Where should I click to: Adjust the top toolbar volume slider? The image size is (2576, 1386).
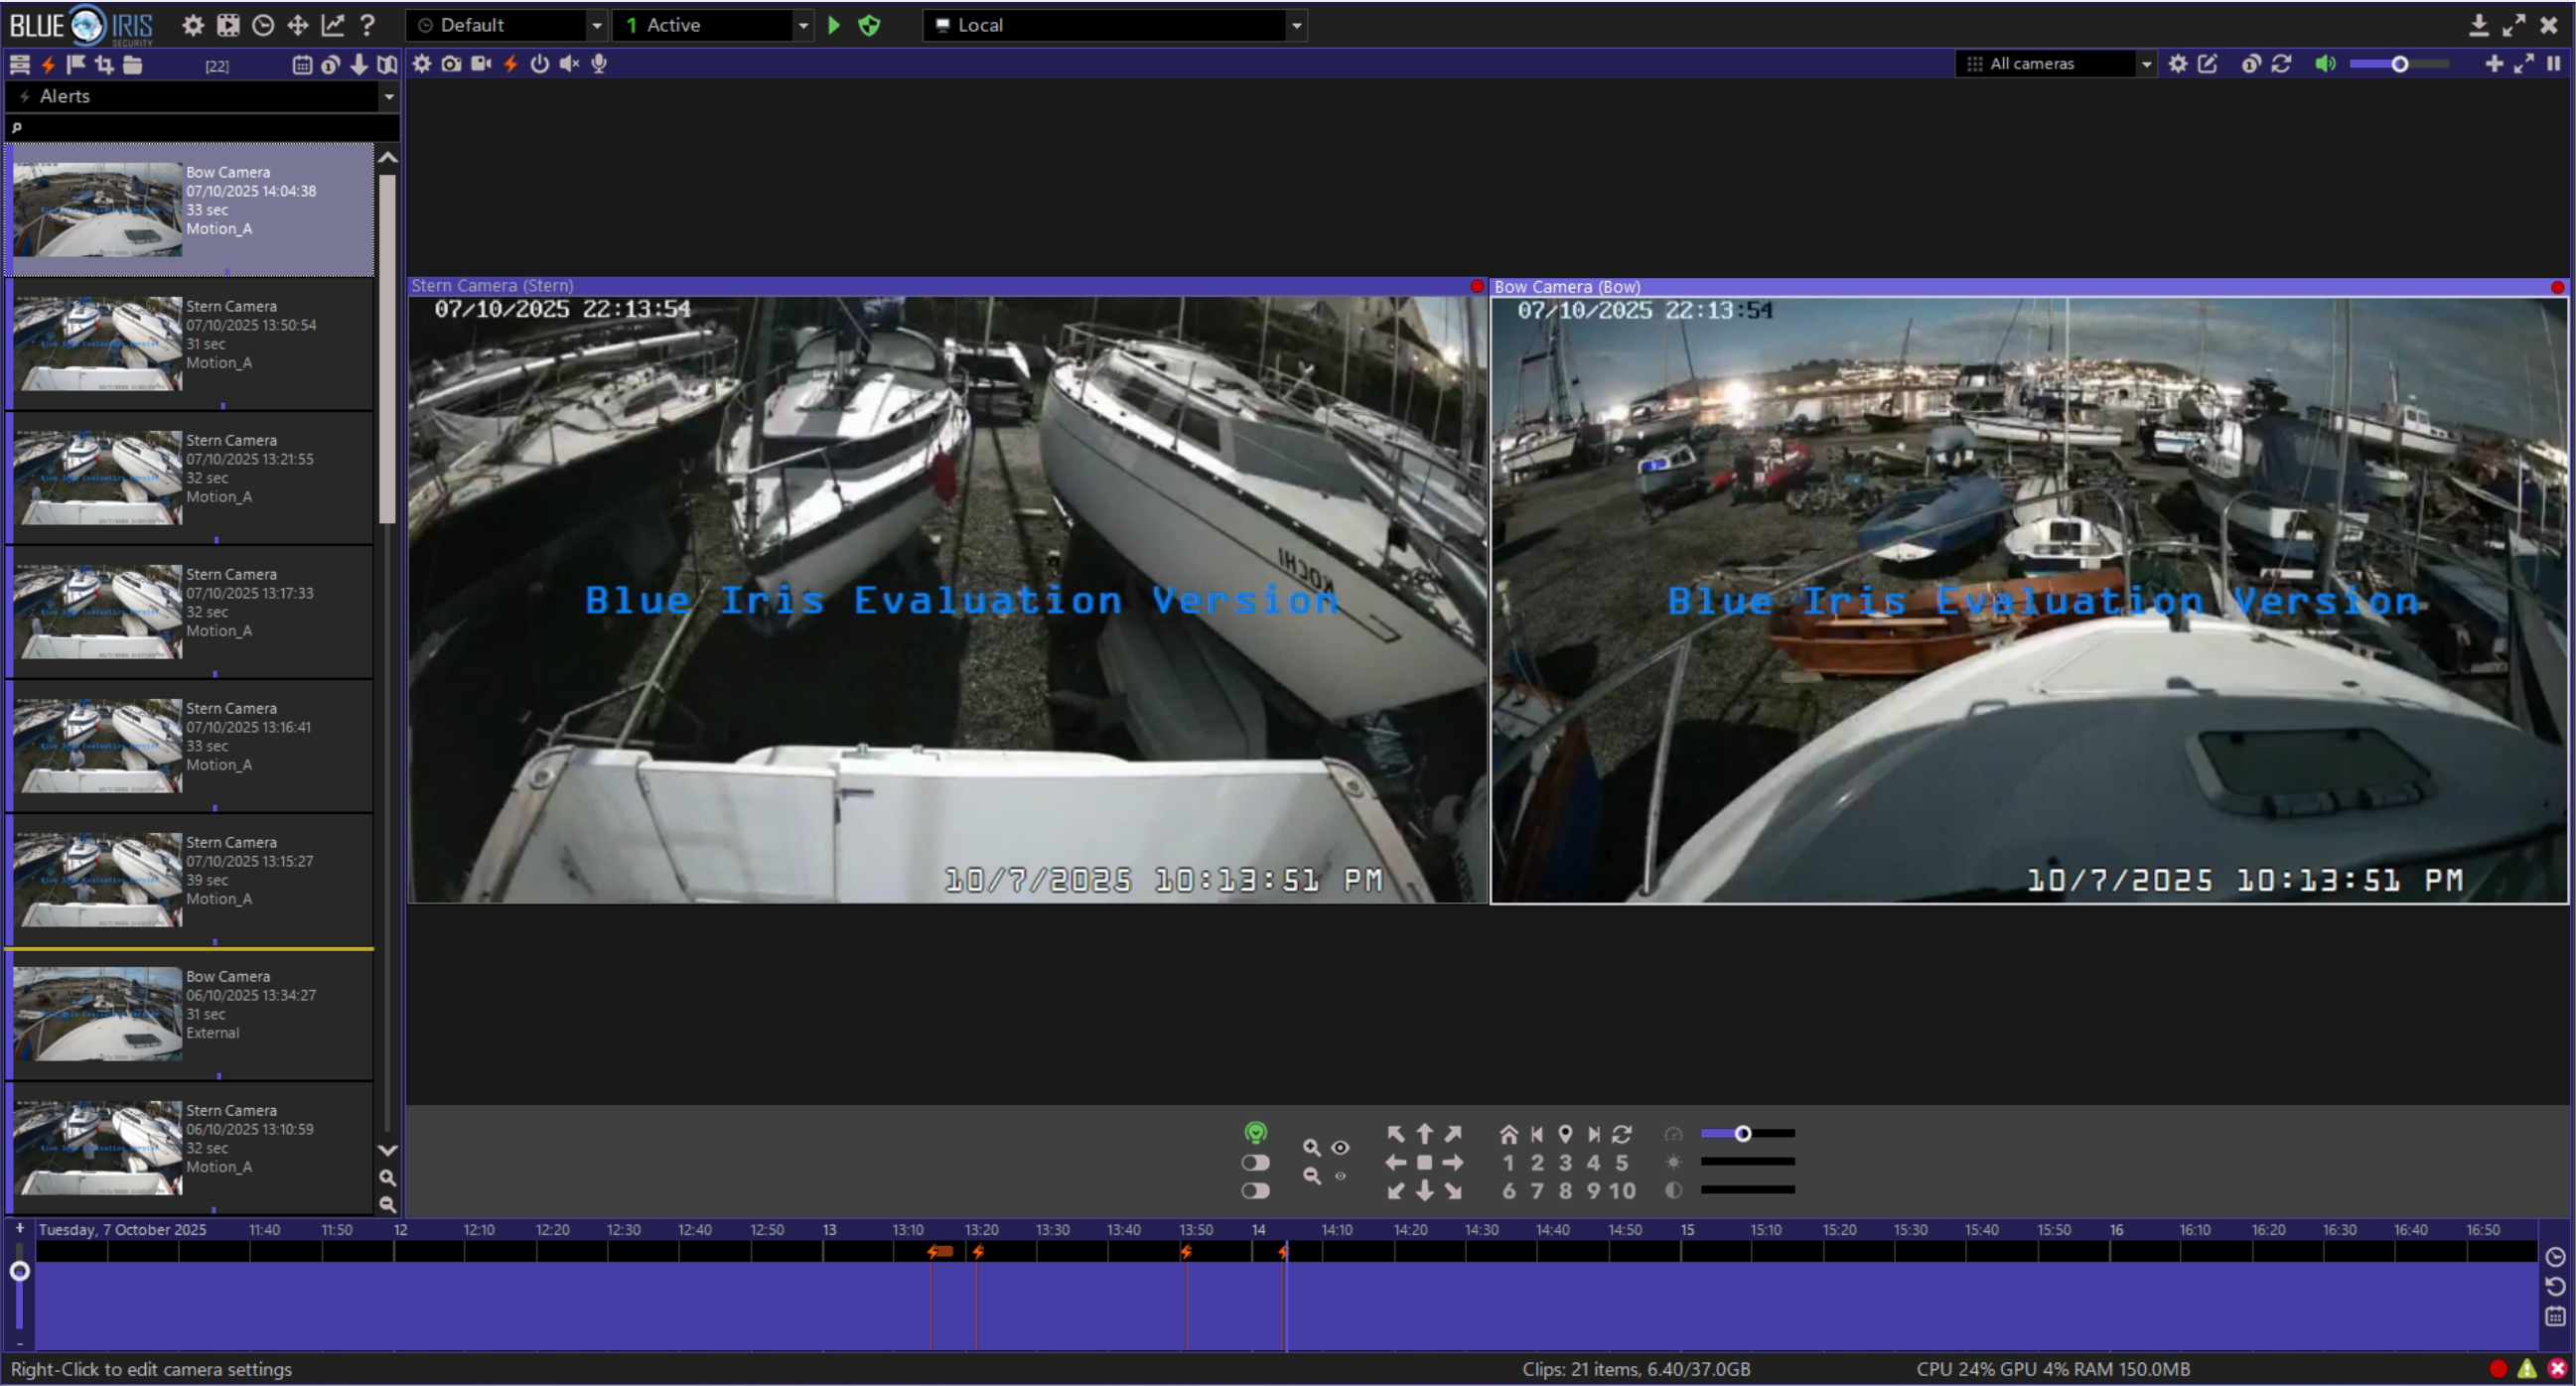2399,64
